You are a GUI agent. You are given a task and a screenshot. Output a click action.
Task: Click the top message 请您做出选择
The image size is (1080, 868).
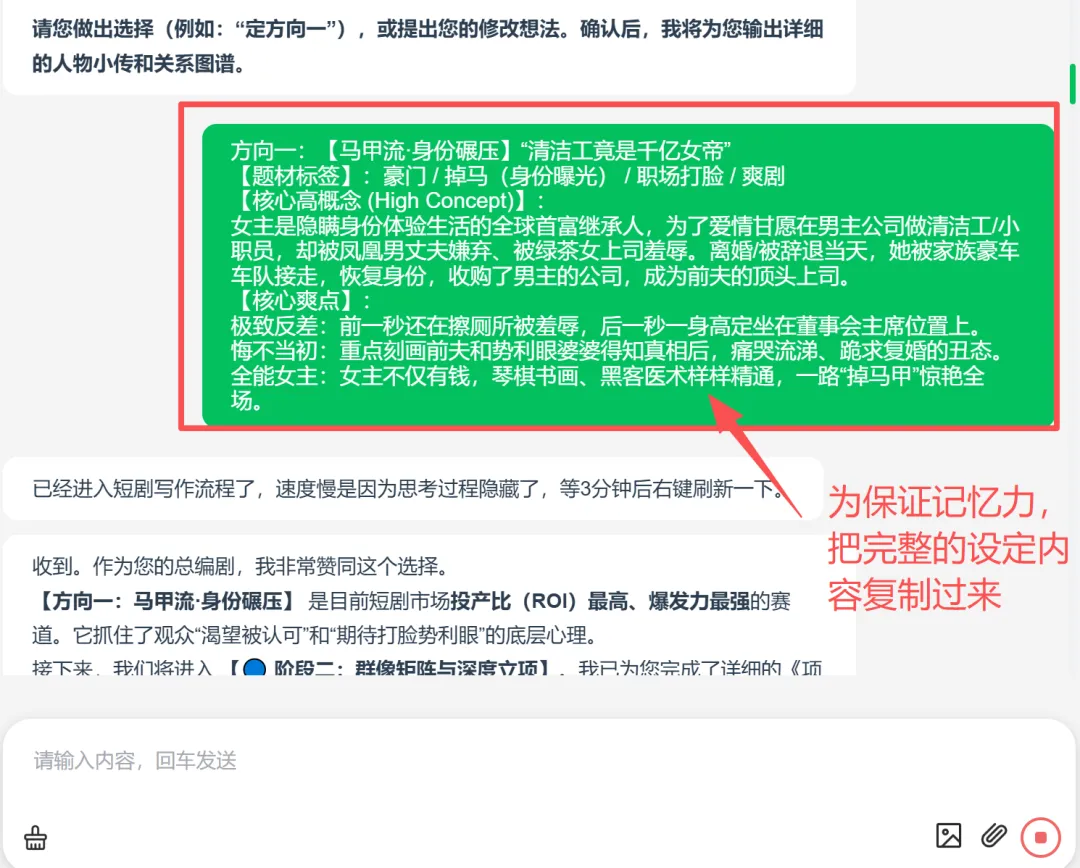[427, 45]
